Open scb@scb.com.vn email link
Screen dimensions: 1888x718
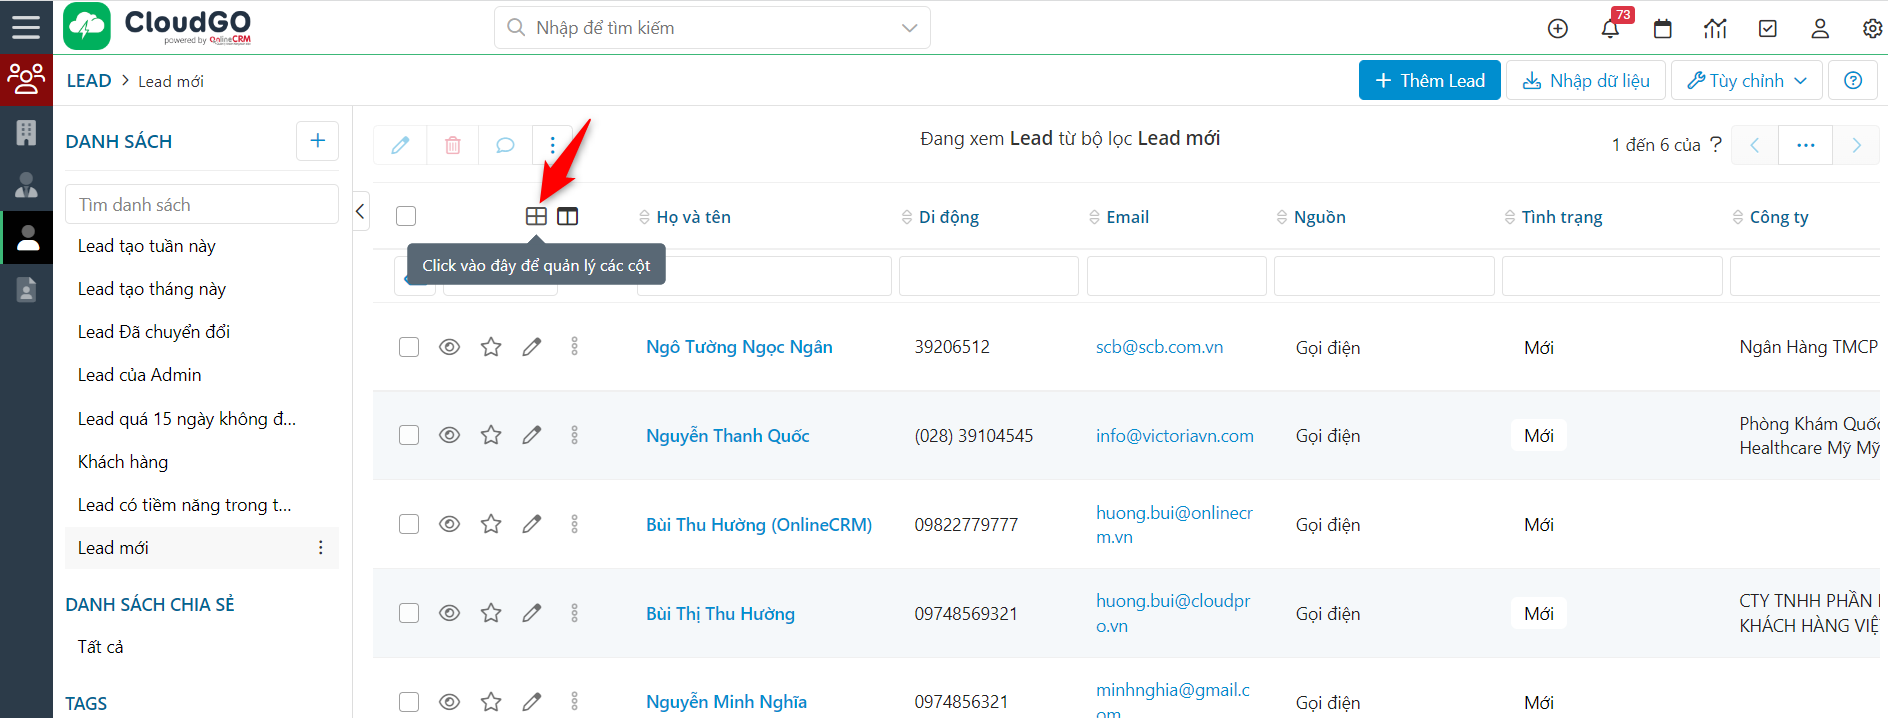pyautogui.click(x=1159, y=347)
